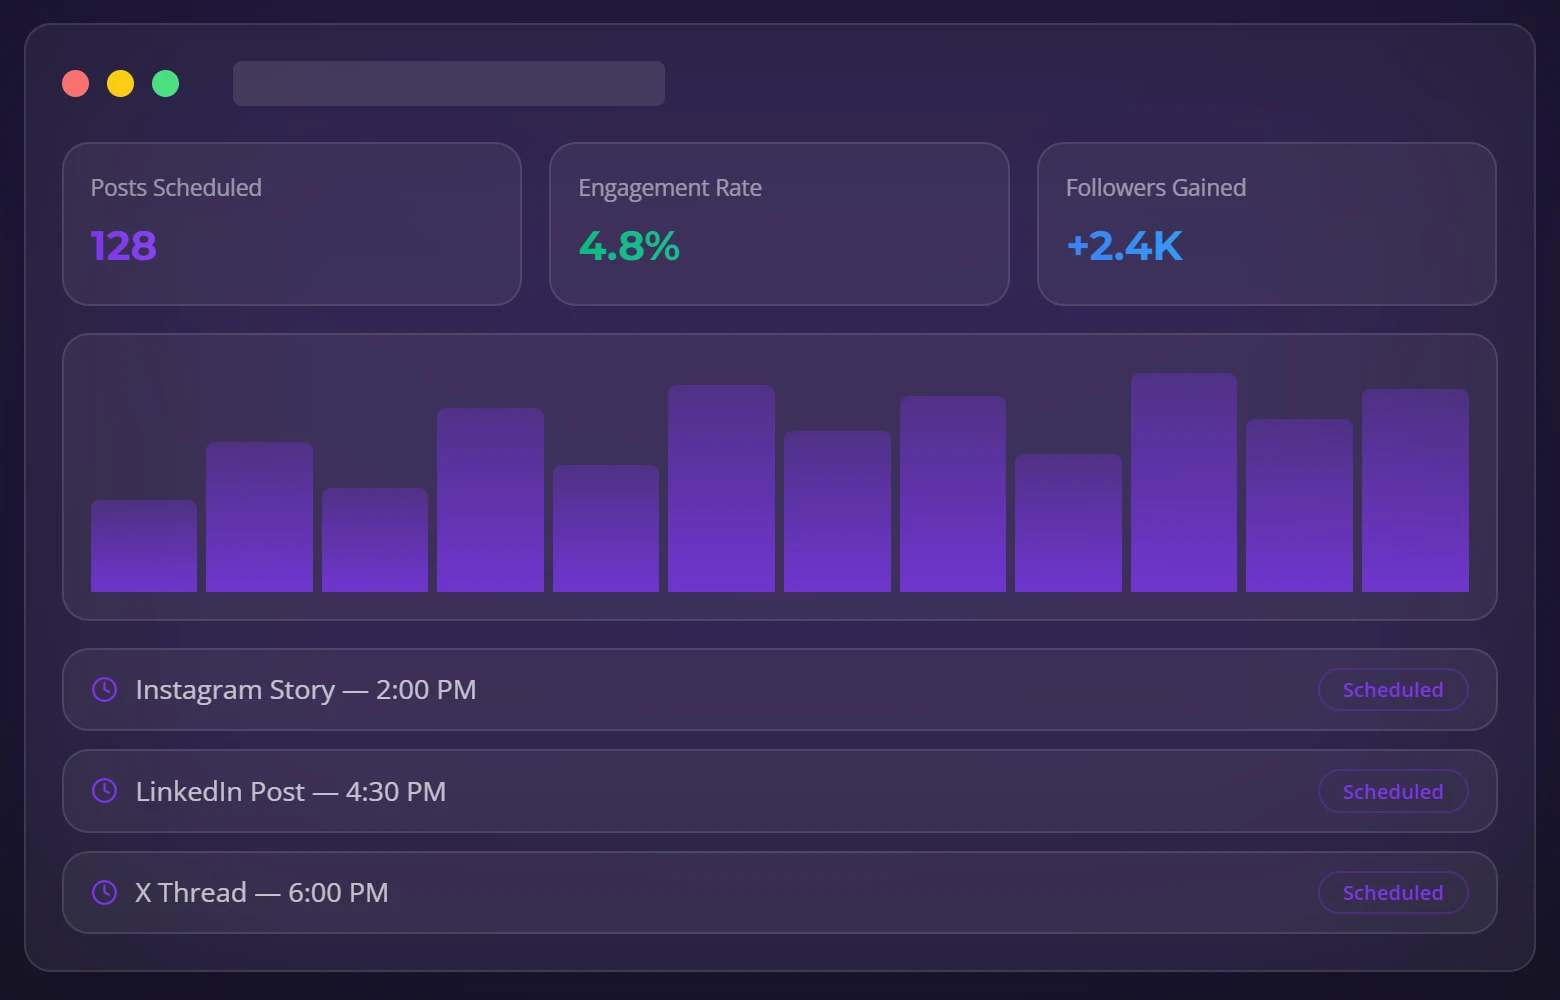Select the last bar of the chart
The width and height of the screenshot is (1560, 1000).
[x=1414, y=490]
